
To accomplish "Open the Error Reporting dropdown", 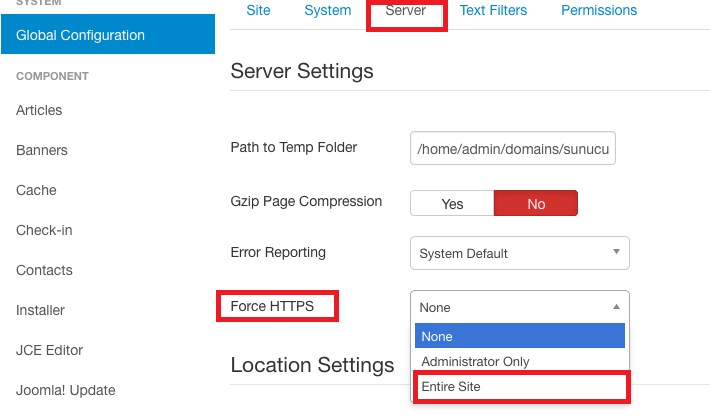I will point(520,253).
